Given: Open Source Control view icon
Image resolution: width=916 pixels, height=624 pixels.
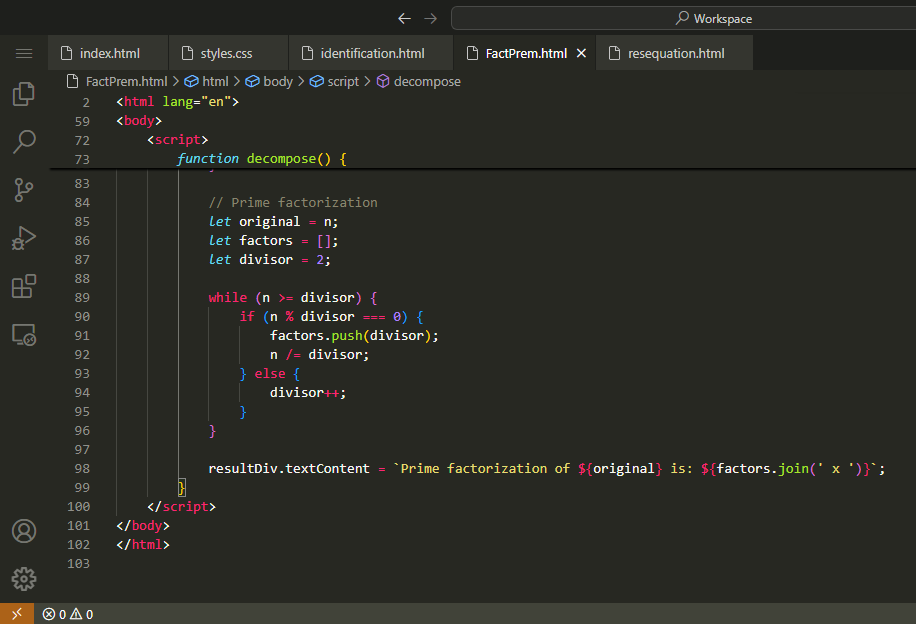Looking at the screenshot, I should 24,190.
